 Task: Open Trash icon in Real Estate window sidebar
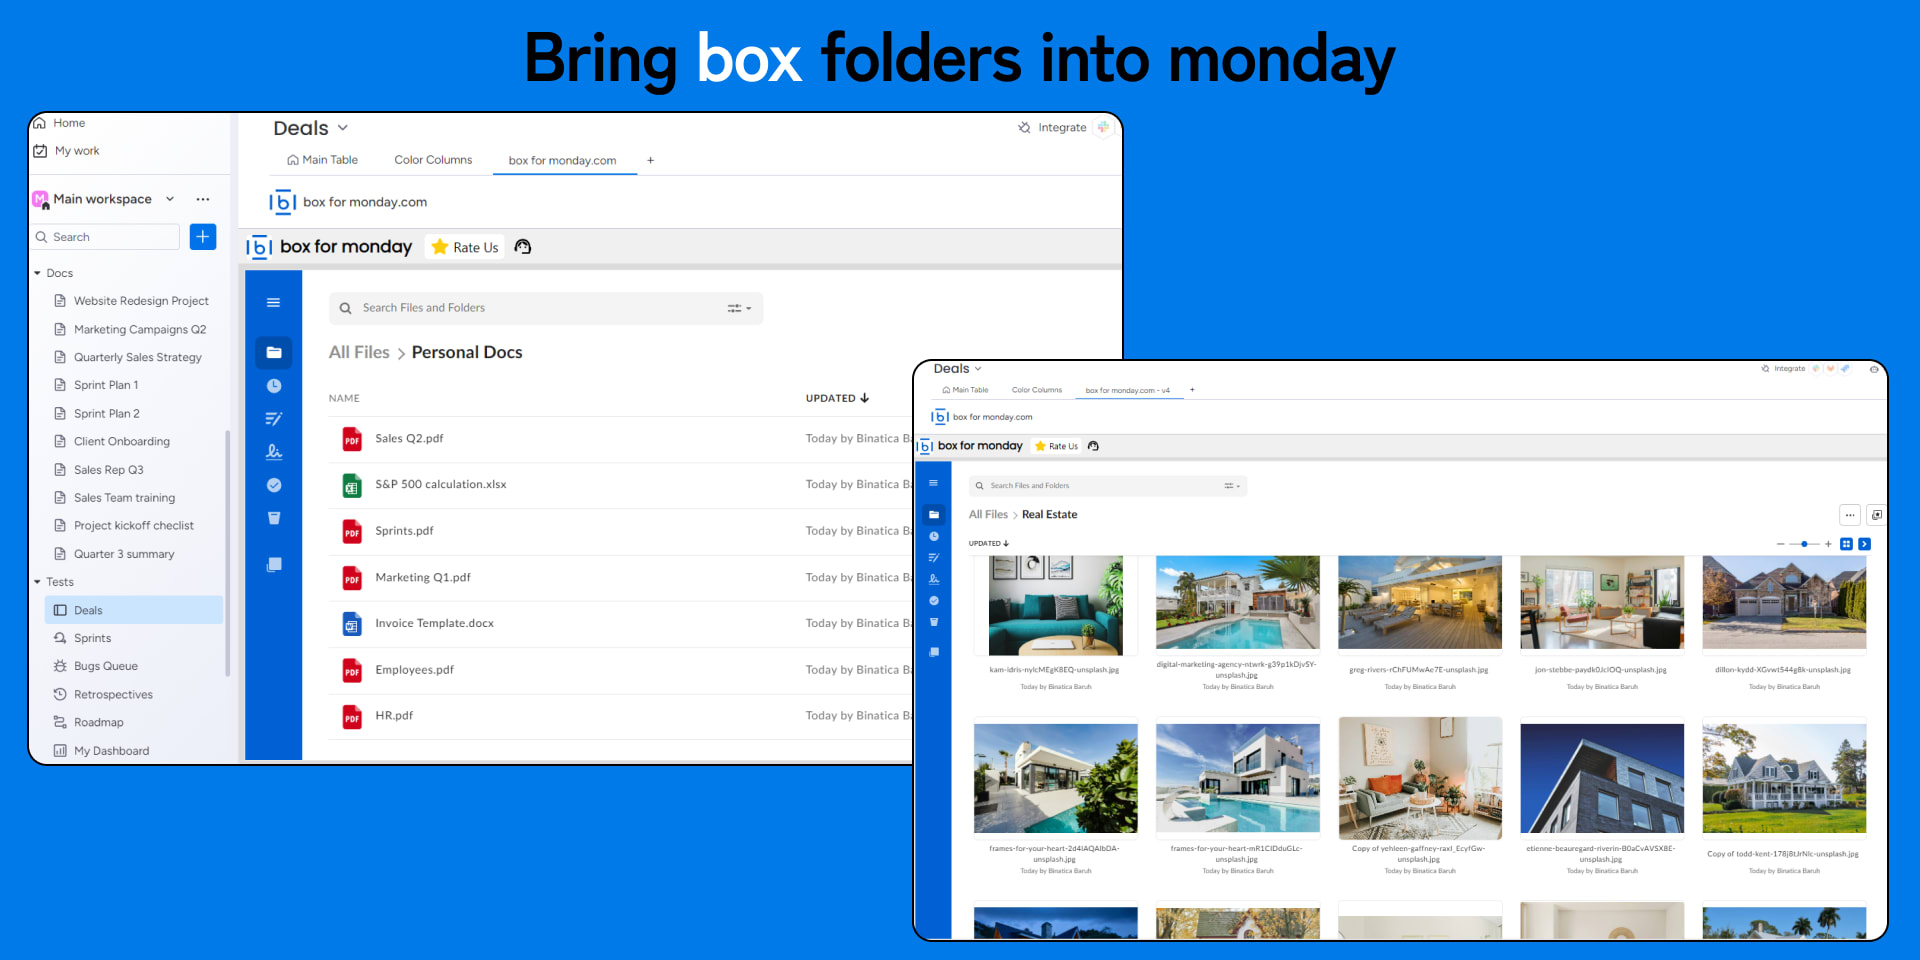point(933,622)
